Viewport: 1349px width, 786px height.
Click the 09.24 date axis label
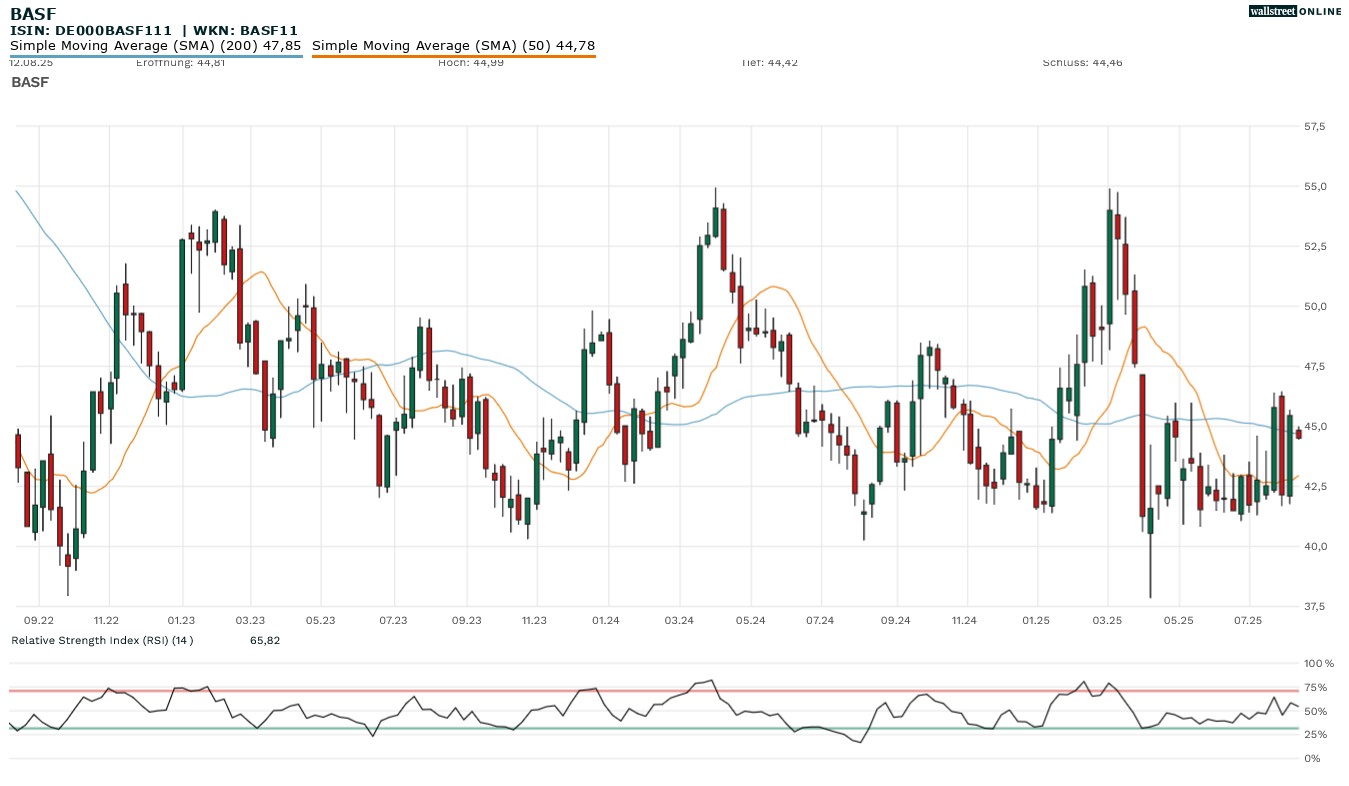pyautogui.click(x=895, y=621)
